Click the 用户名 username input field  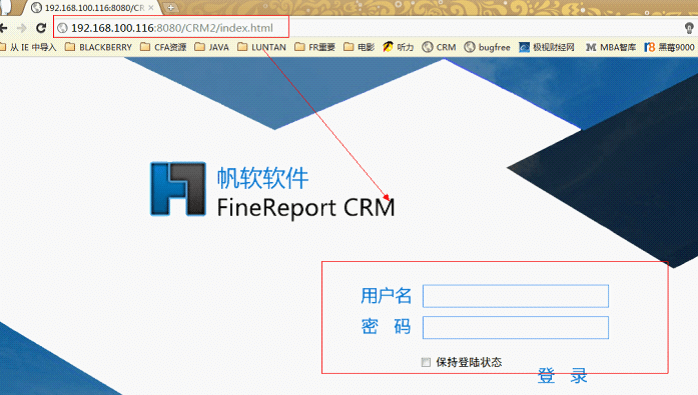[515, 296]
